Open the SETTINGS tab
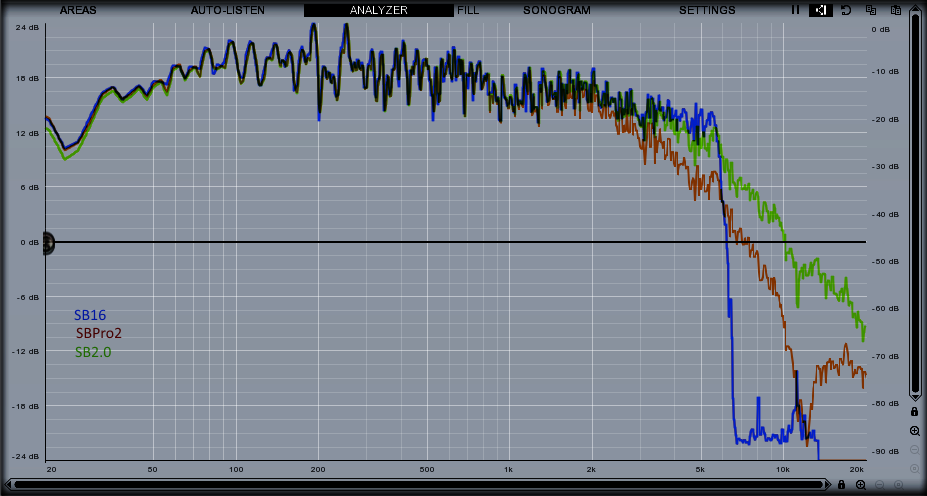927x496 pixels. point(707,10)
